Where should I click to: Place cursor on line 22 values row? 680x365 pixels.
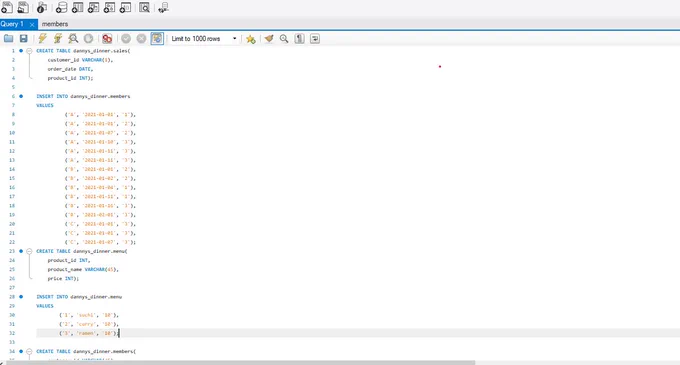100,242
